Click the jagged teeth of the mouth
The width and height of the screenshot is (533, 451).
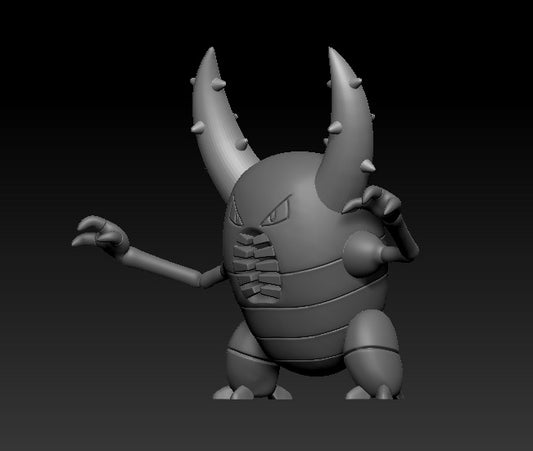[257, 265]
